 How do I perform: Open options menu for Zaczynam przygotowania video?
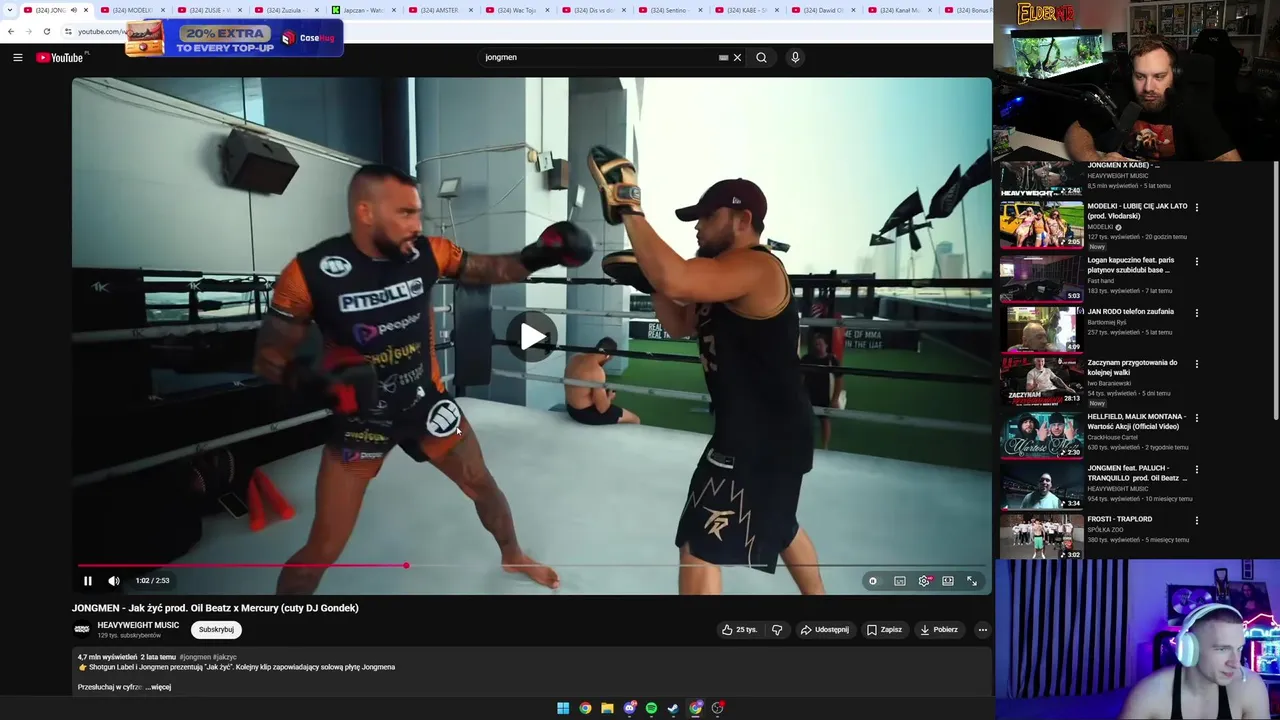pos(1196,365)
